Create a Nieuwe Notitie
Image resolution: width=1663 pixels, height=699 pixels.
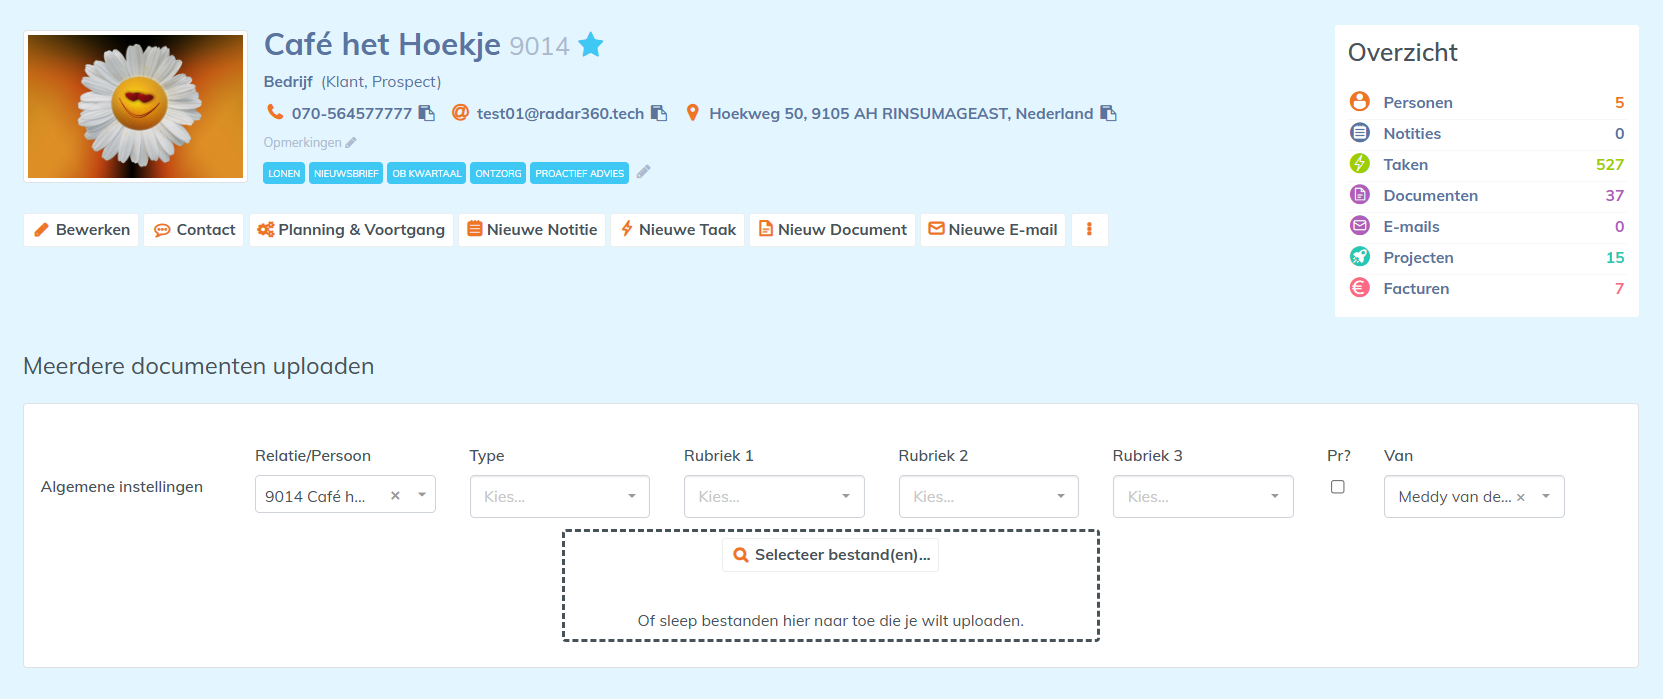pyautogui.click(x=532, y=230)
